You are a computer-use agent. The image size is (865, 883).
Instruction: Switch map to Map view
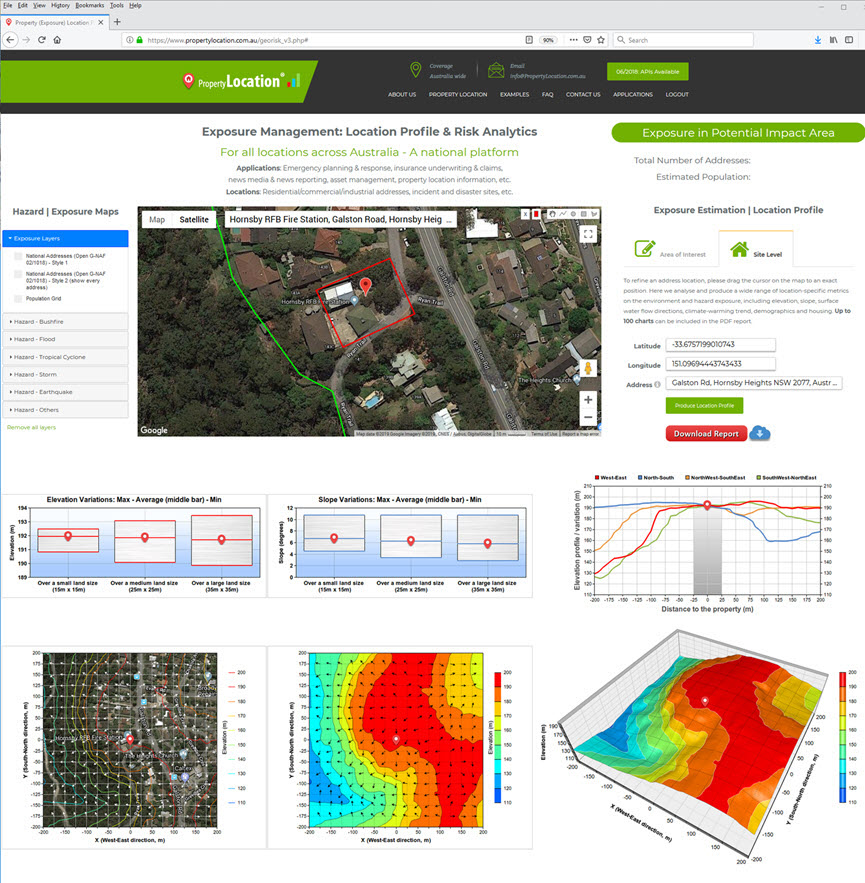(x=157, y=220)
